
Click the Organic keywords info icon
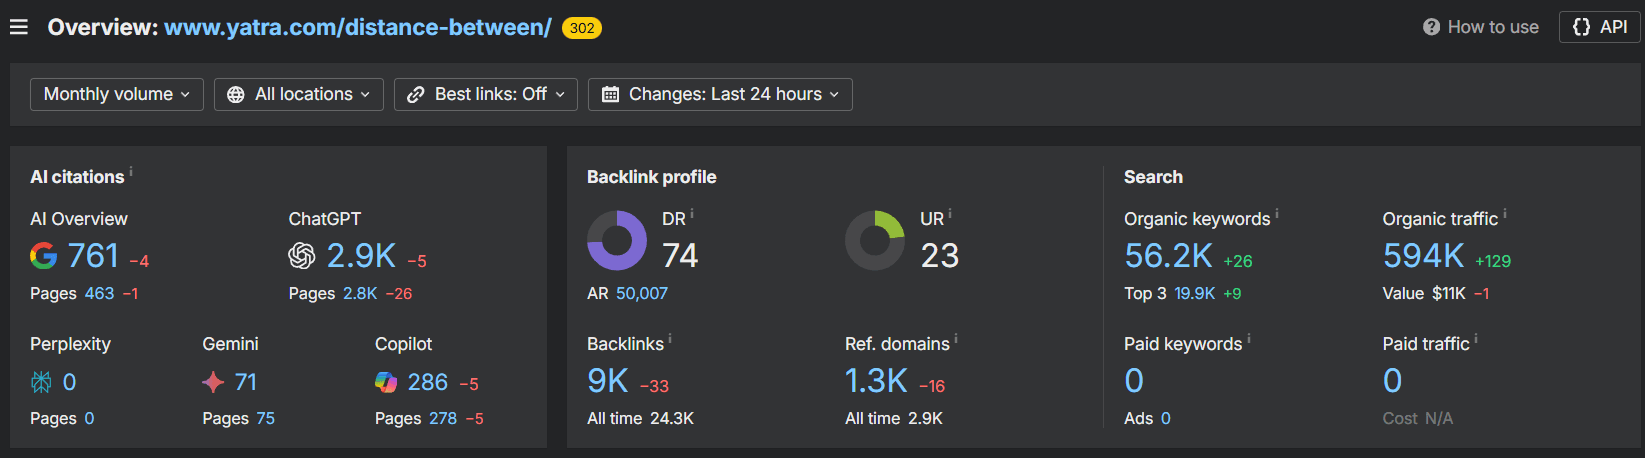pyautogui.click(x=1277, y=214)
